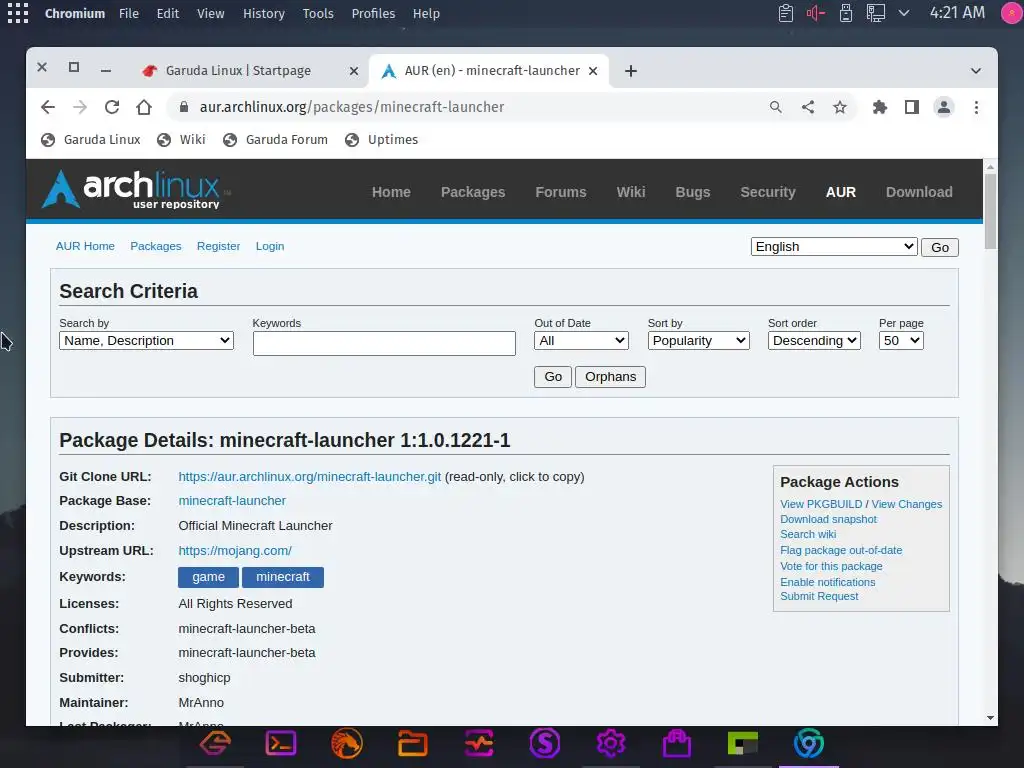Go back to the previous page
The width and height of the screenshot is (1024, 768).
pyautogui.click(x=48, y=107)
